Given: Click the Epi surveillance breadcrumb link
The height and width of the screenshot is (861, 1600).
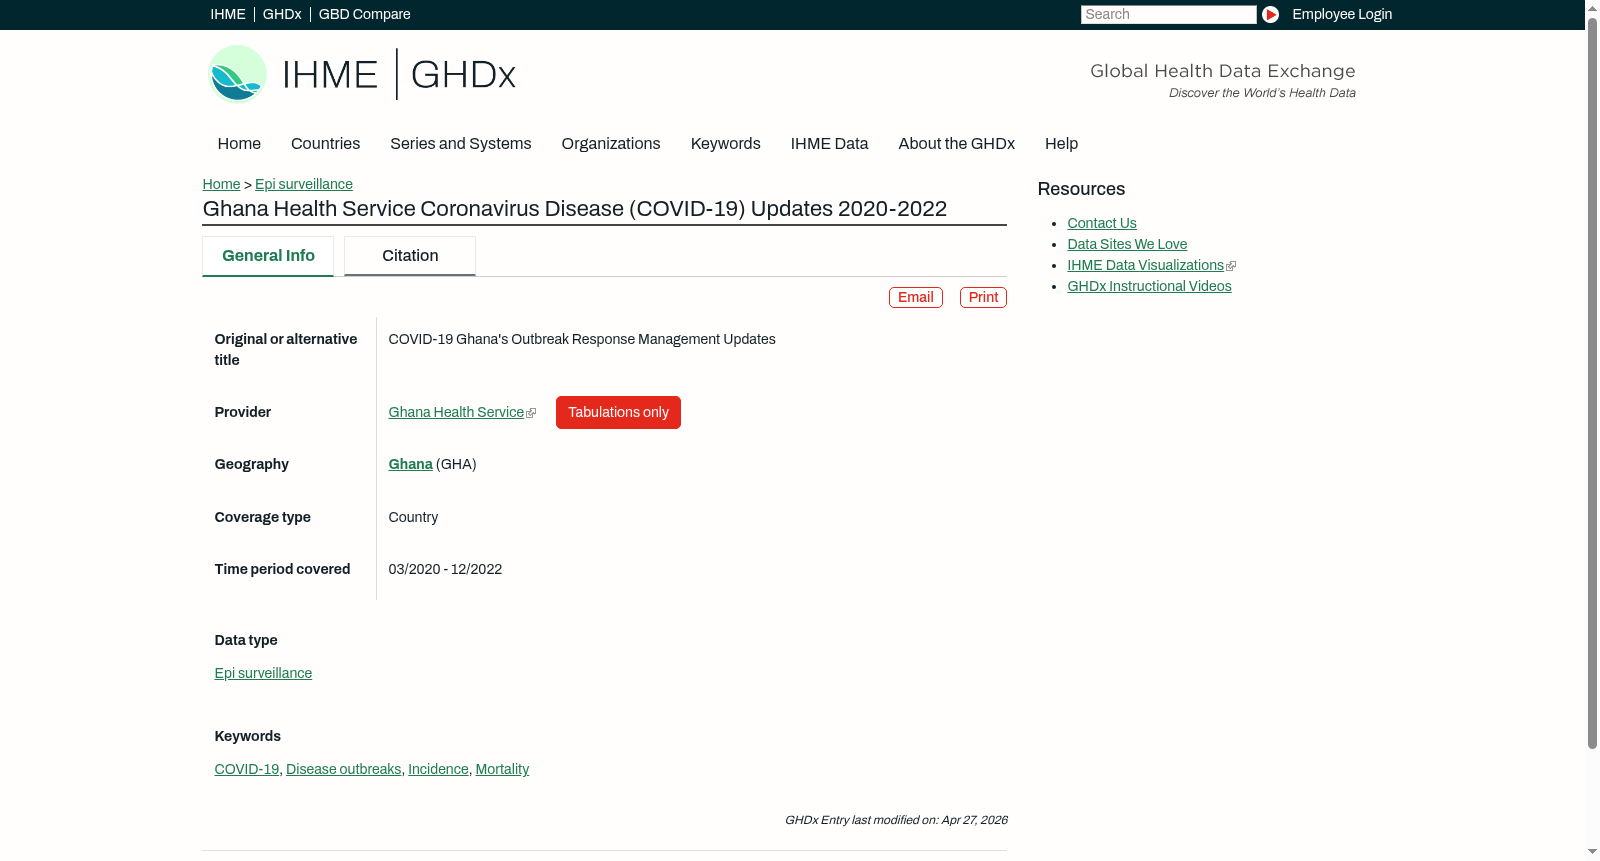Looking at the screenshot, I should click(x=304, y=184).
